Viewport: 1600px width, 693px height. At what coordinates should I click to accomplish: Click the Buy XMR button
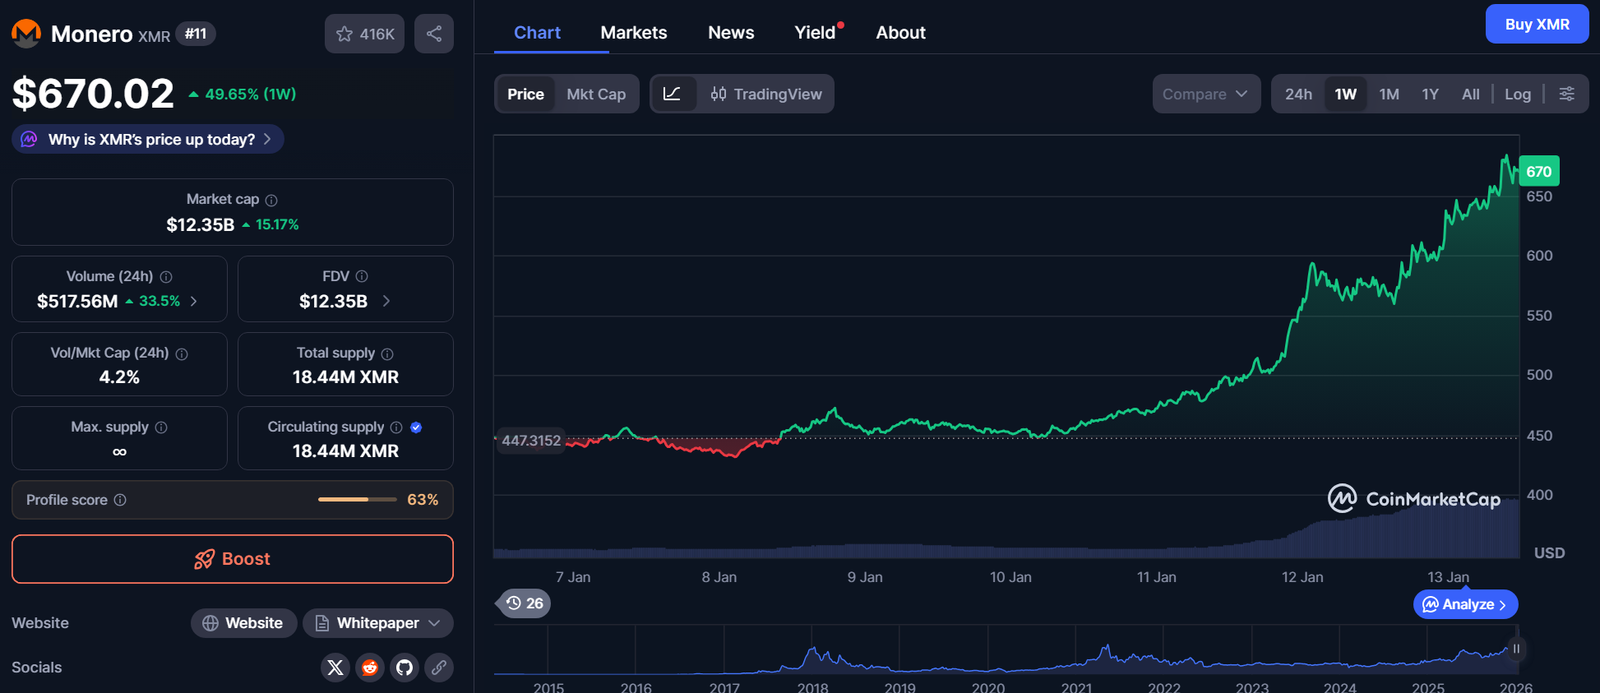[x=1536, y=25]
